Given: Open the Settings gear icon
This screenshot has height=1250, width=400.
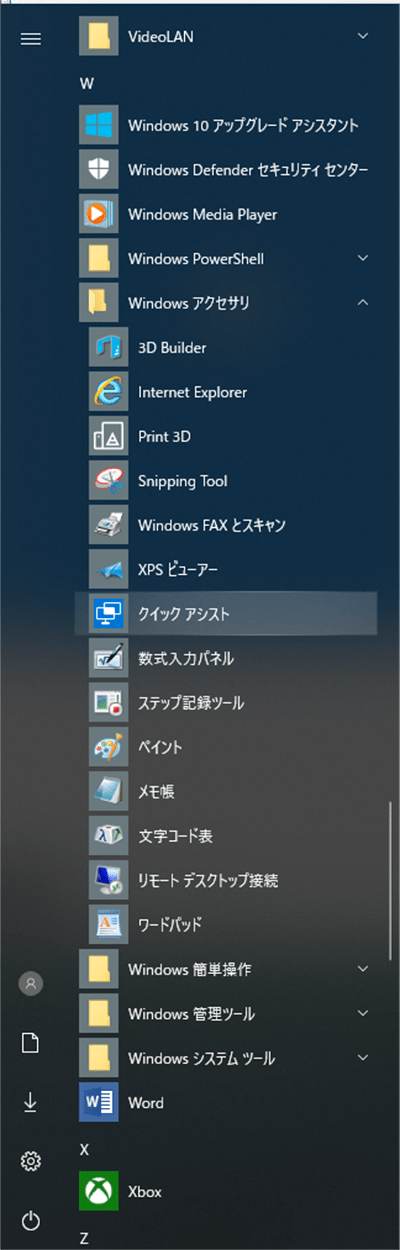Looking at the screenshot, I should coord(31,1160).
